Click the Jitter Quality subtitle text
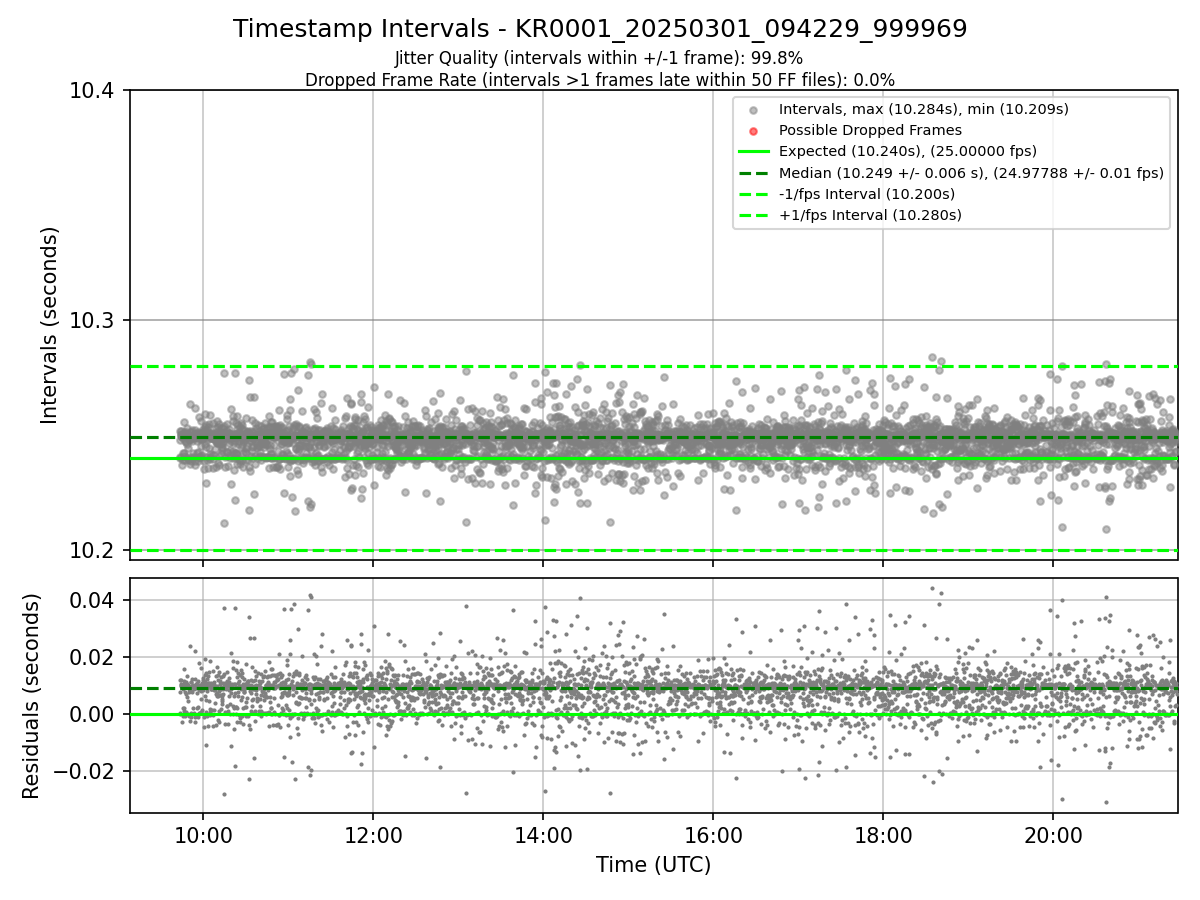1200x900 pixels. pyautogui.click(x=599, y=58)
